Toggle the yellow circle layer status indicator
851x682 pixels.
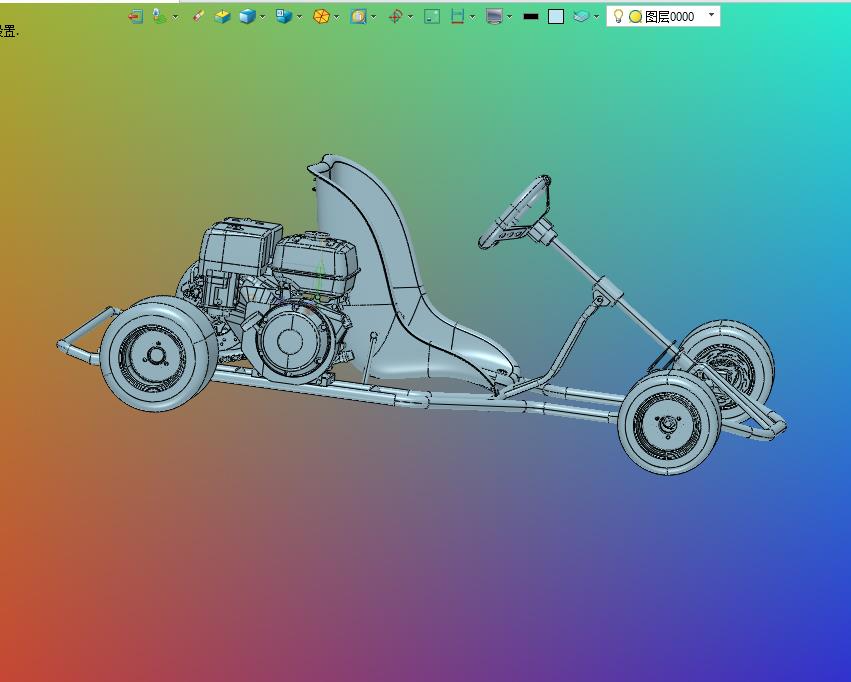(x=636, y=17)
